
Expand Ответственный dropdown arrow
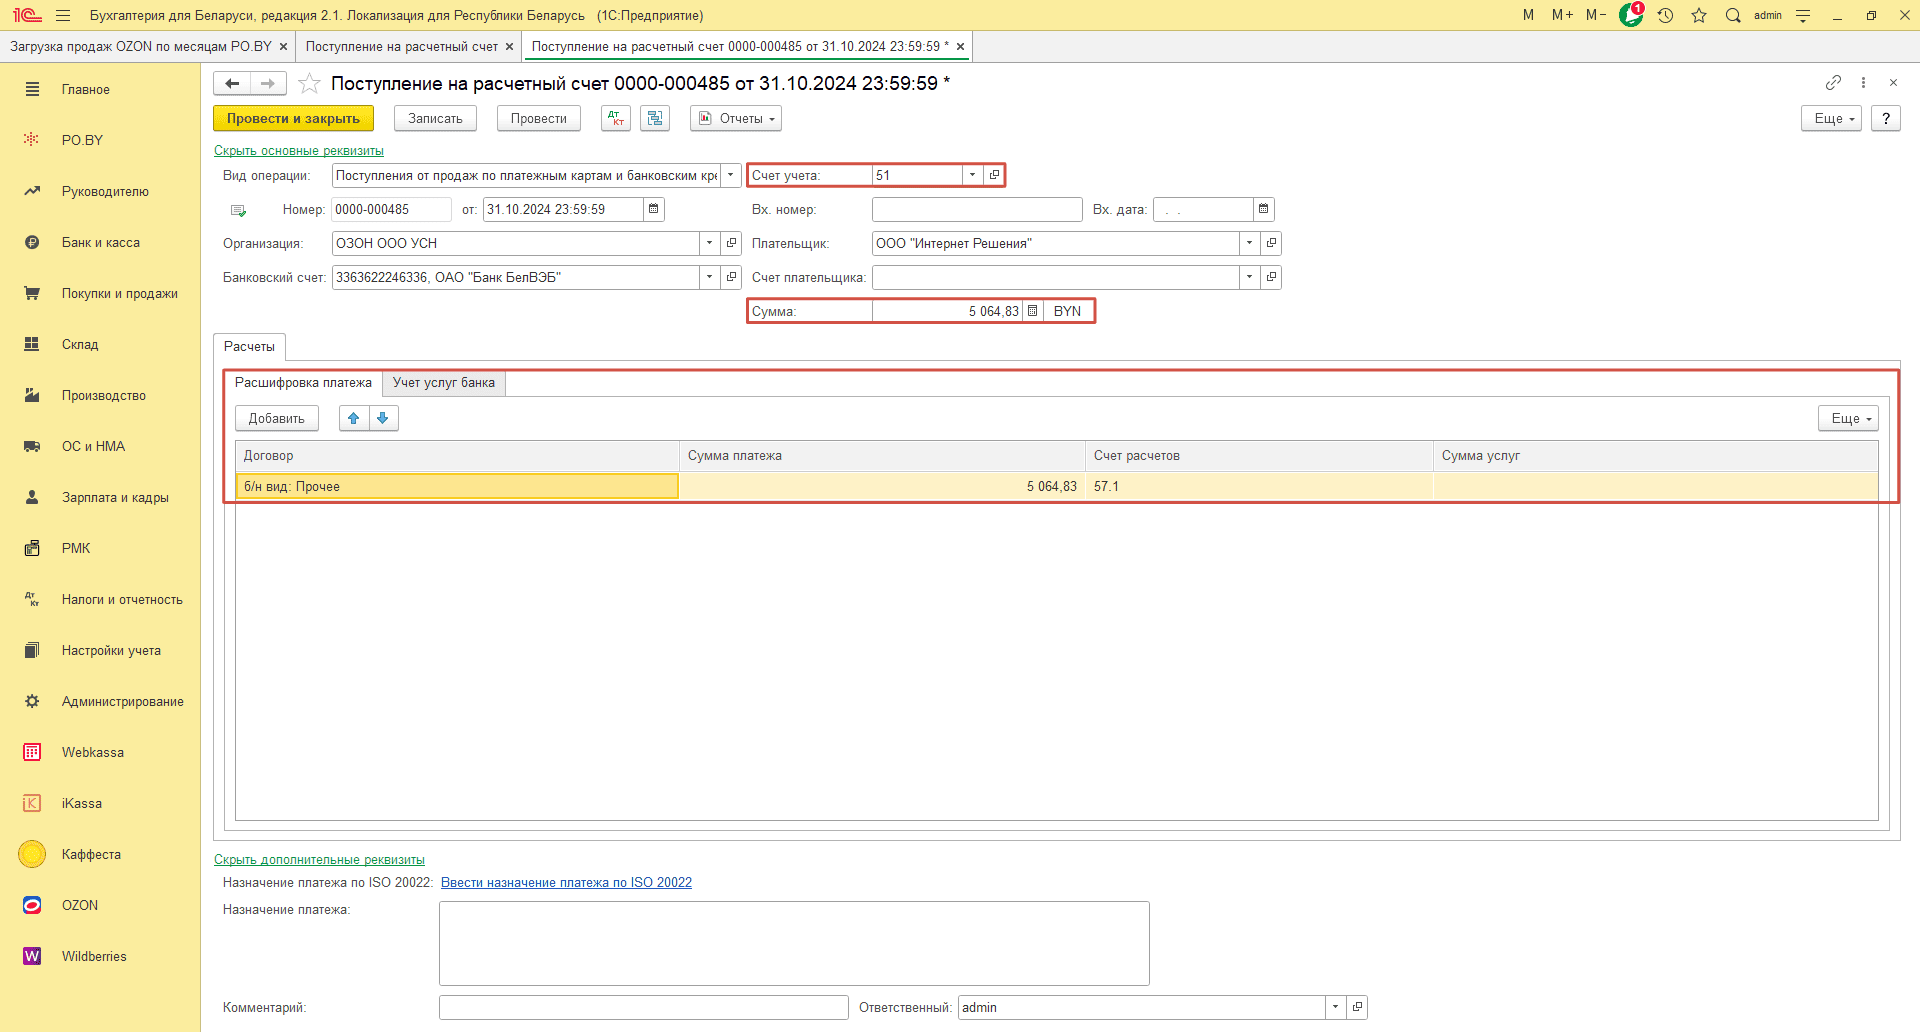(1335, 1007)
